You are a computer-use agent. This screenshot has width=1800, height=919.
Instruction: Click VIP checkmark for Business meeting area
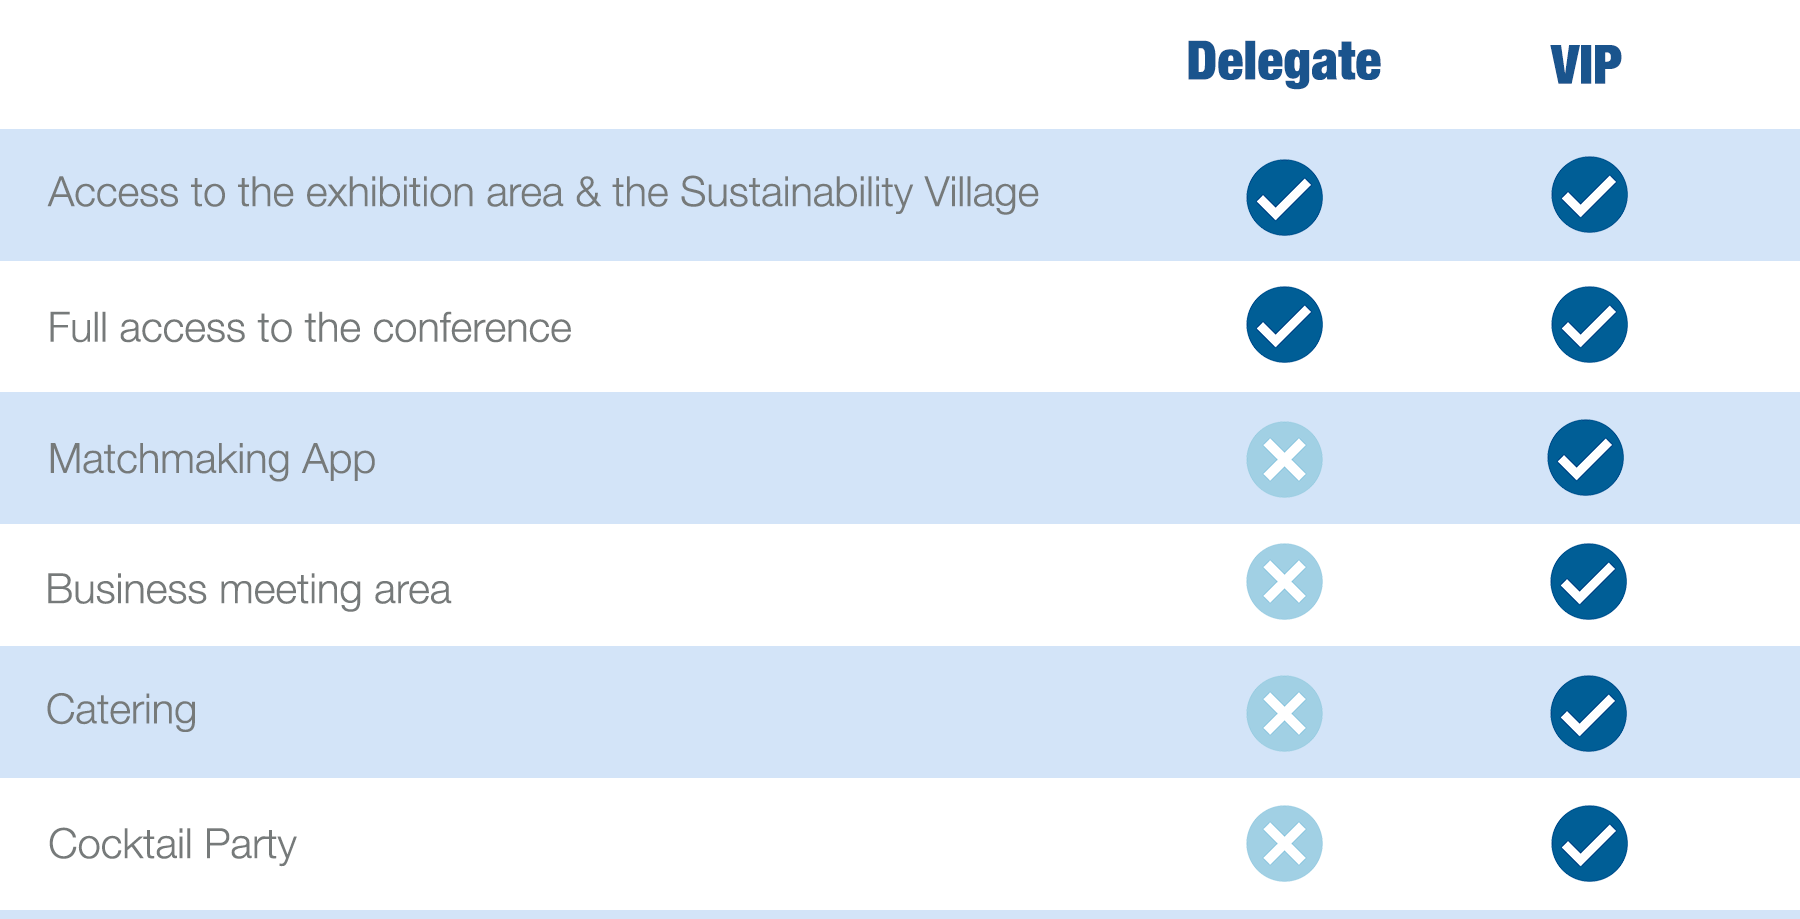1588,582
